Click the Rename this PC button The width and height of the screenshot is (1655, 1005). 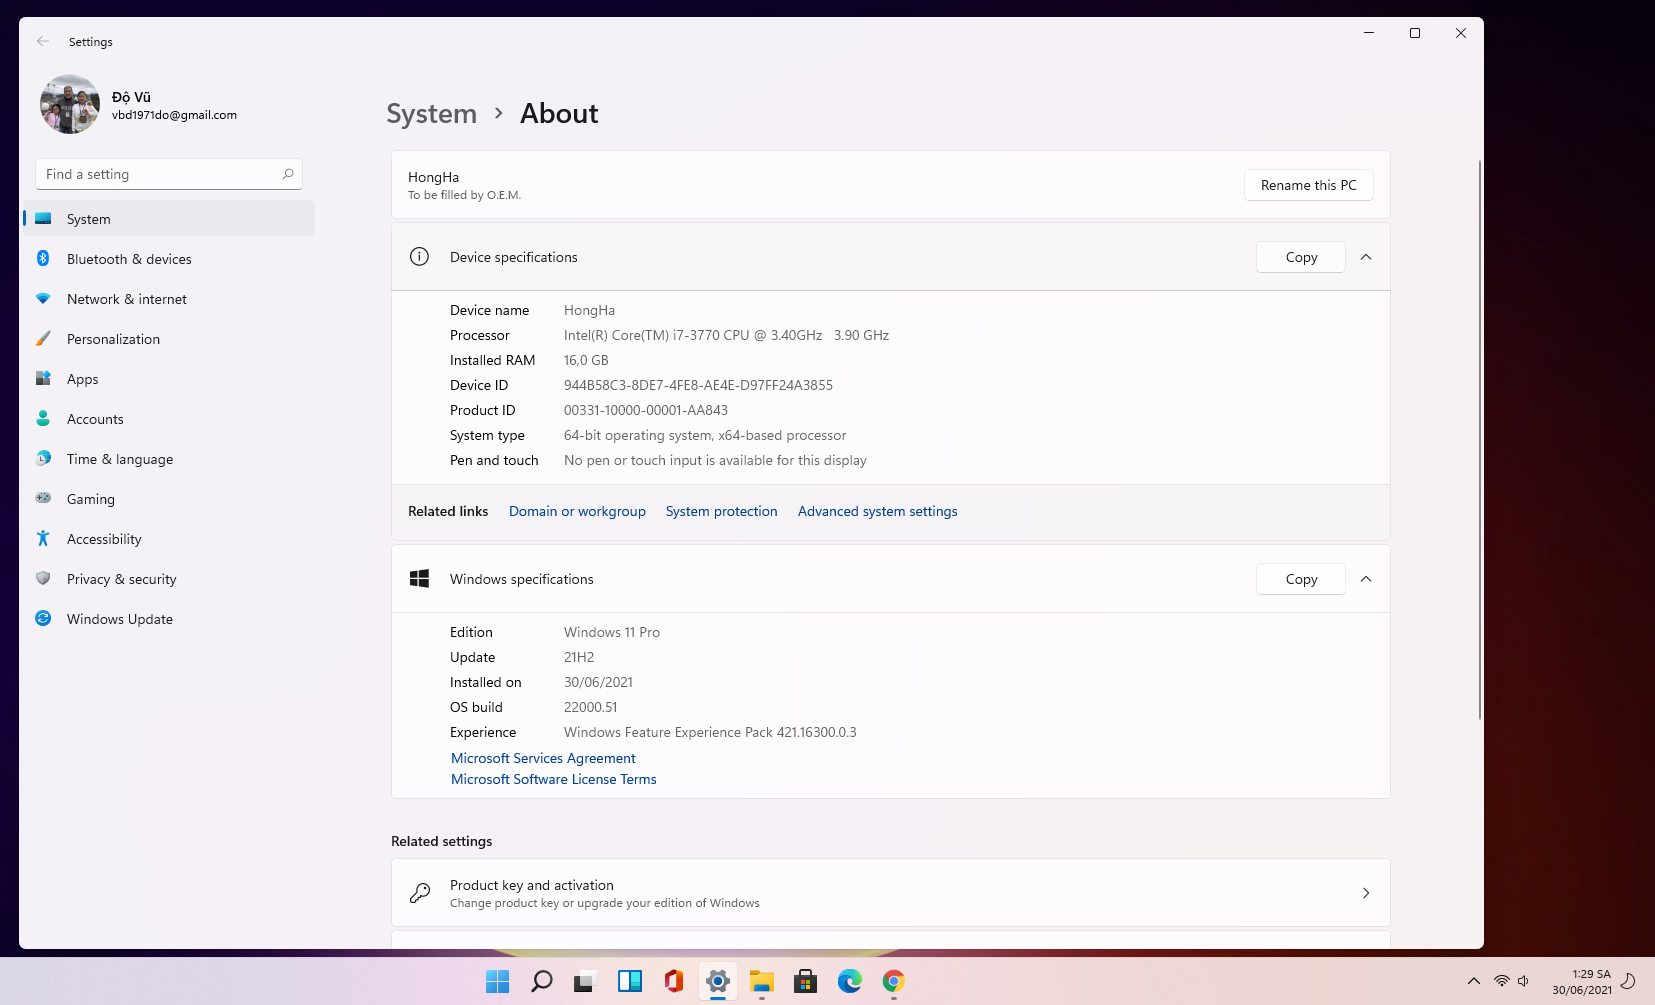pos(1308,185)
